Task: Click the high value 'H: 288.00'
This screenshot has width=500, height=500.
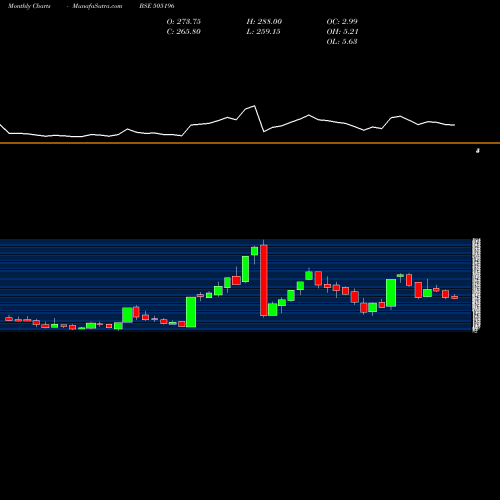Action: (264, 22)
